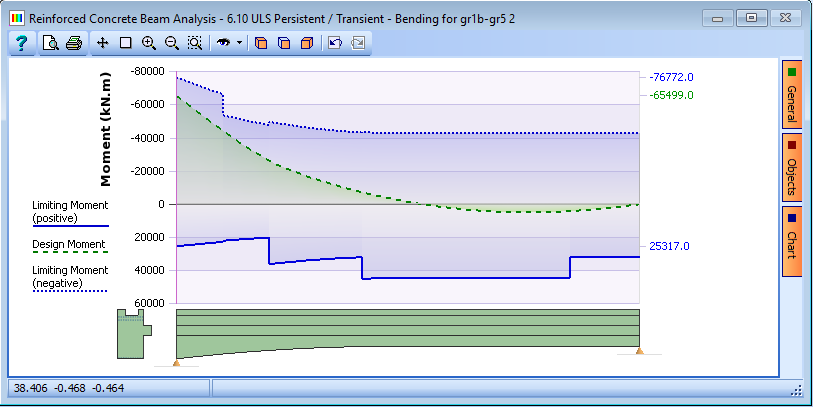Click the -80000 axis label
The height and width of the screenshot is (407, 813).
coord(150,71)
